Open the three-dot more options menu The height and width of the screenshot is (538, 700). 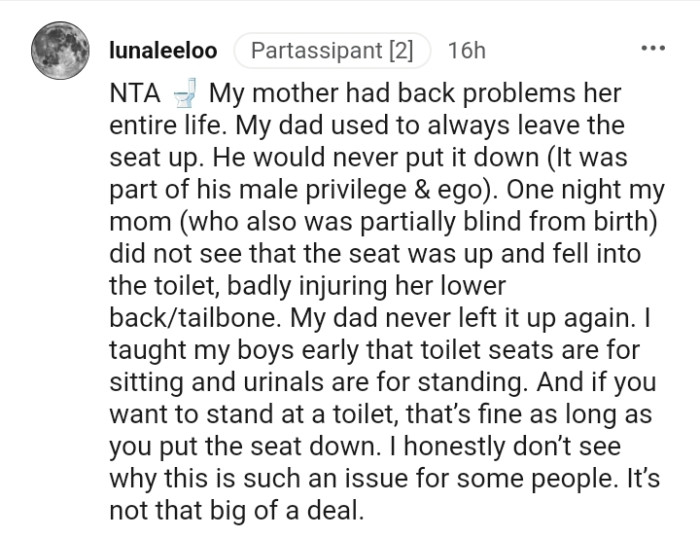652,49
